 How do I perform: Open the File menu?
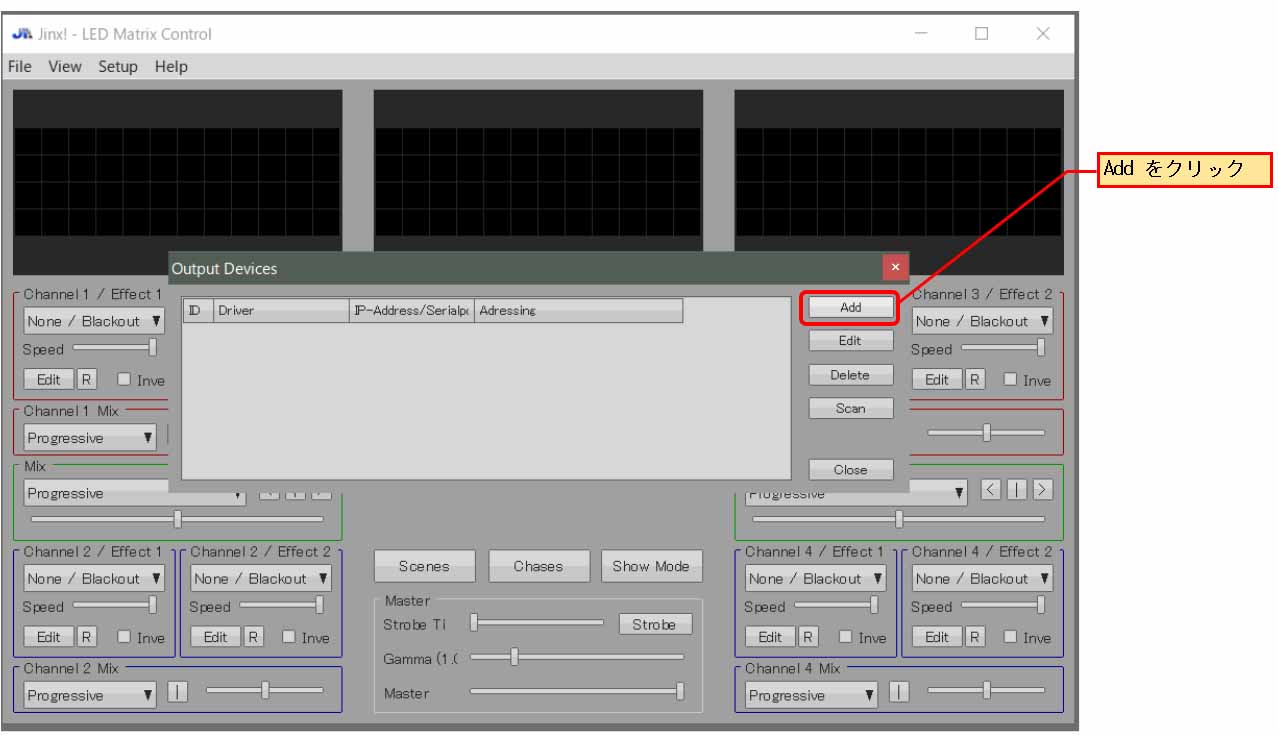click(x=19, y=67)
